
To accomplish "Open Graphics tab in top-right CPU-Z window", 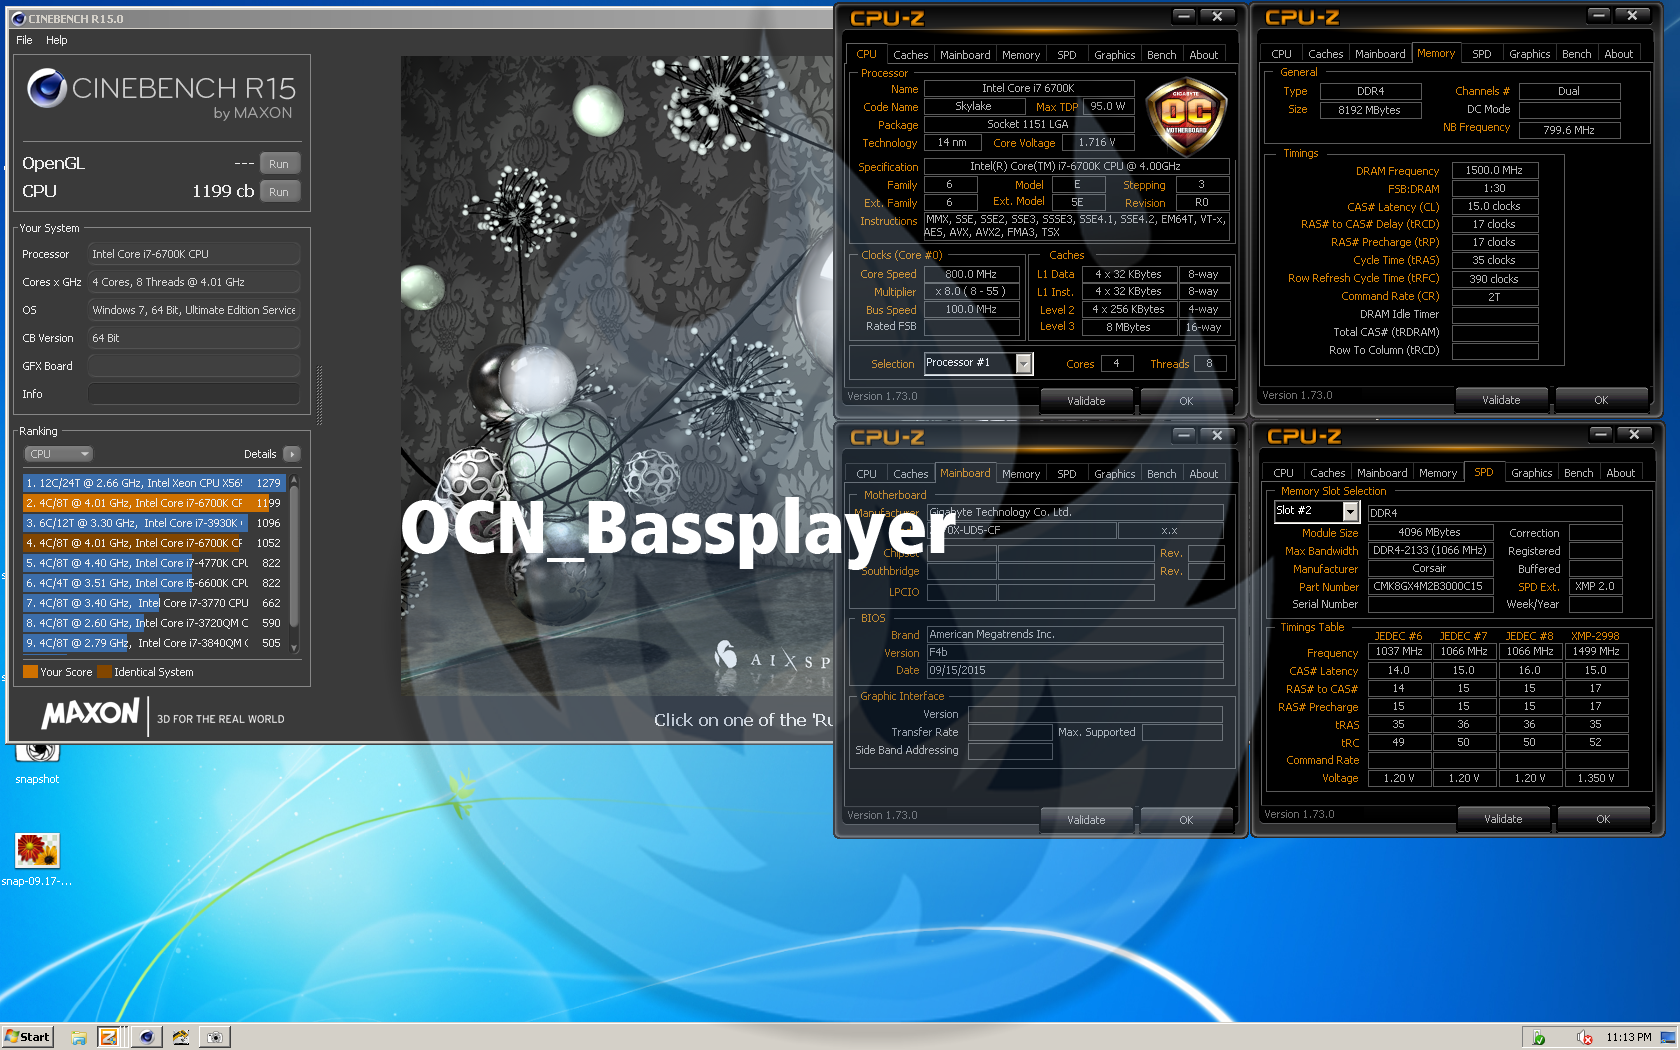I will pyautogui.click(x=1529, y=54).
